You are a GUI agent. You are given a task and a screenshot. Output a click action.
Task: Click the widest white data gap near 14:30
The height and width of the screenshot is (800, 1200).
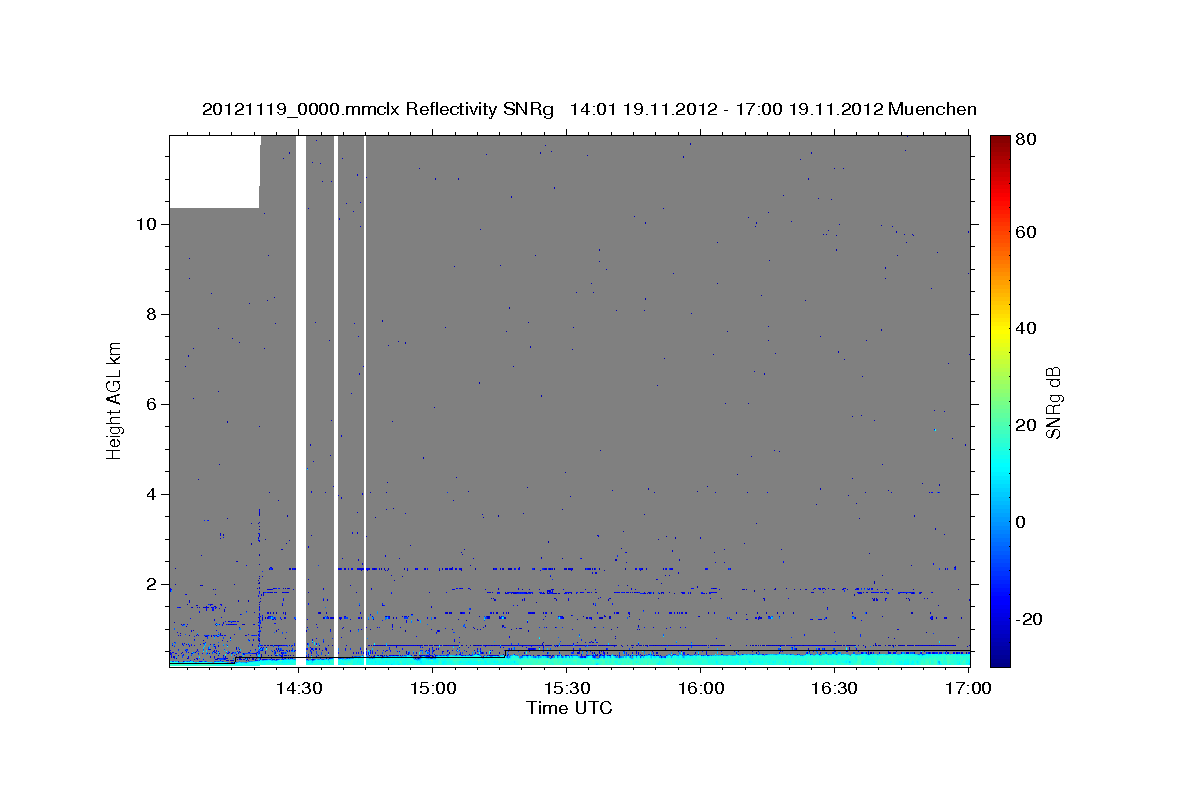point(300,400)
